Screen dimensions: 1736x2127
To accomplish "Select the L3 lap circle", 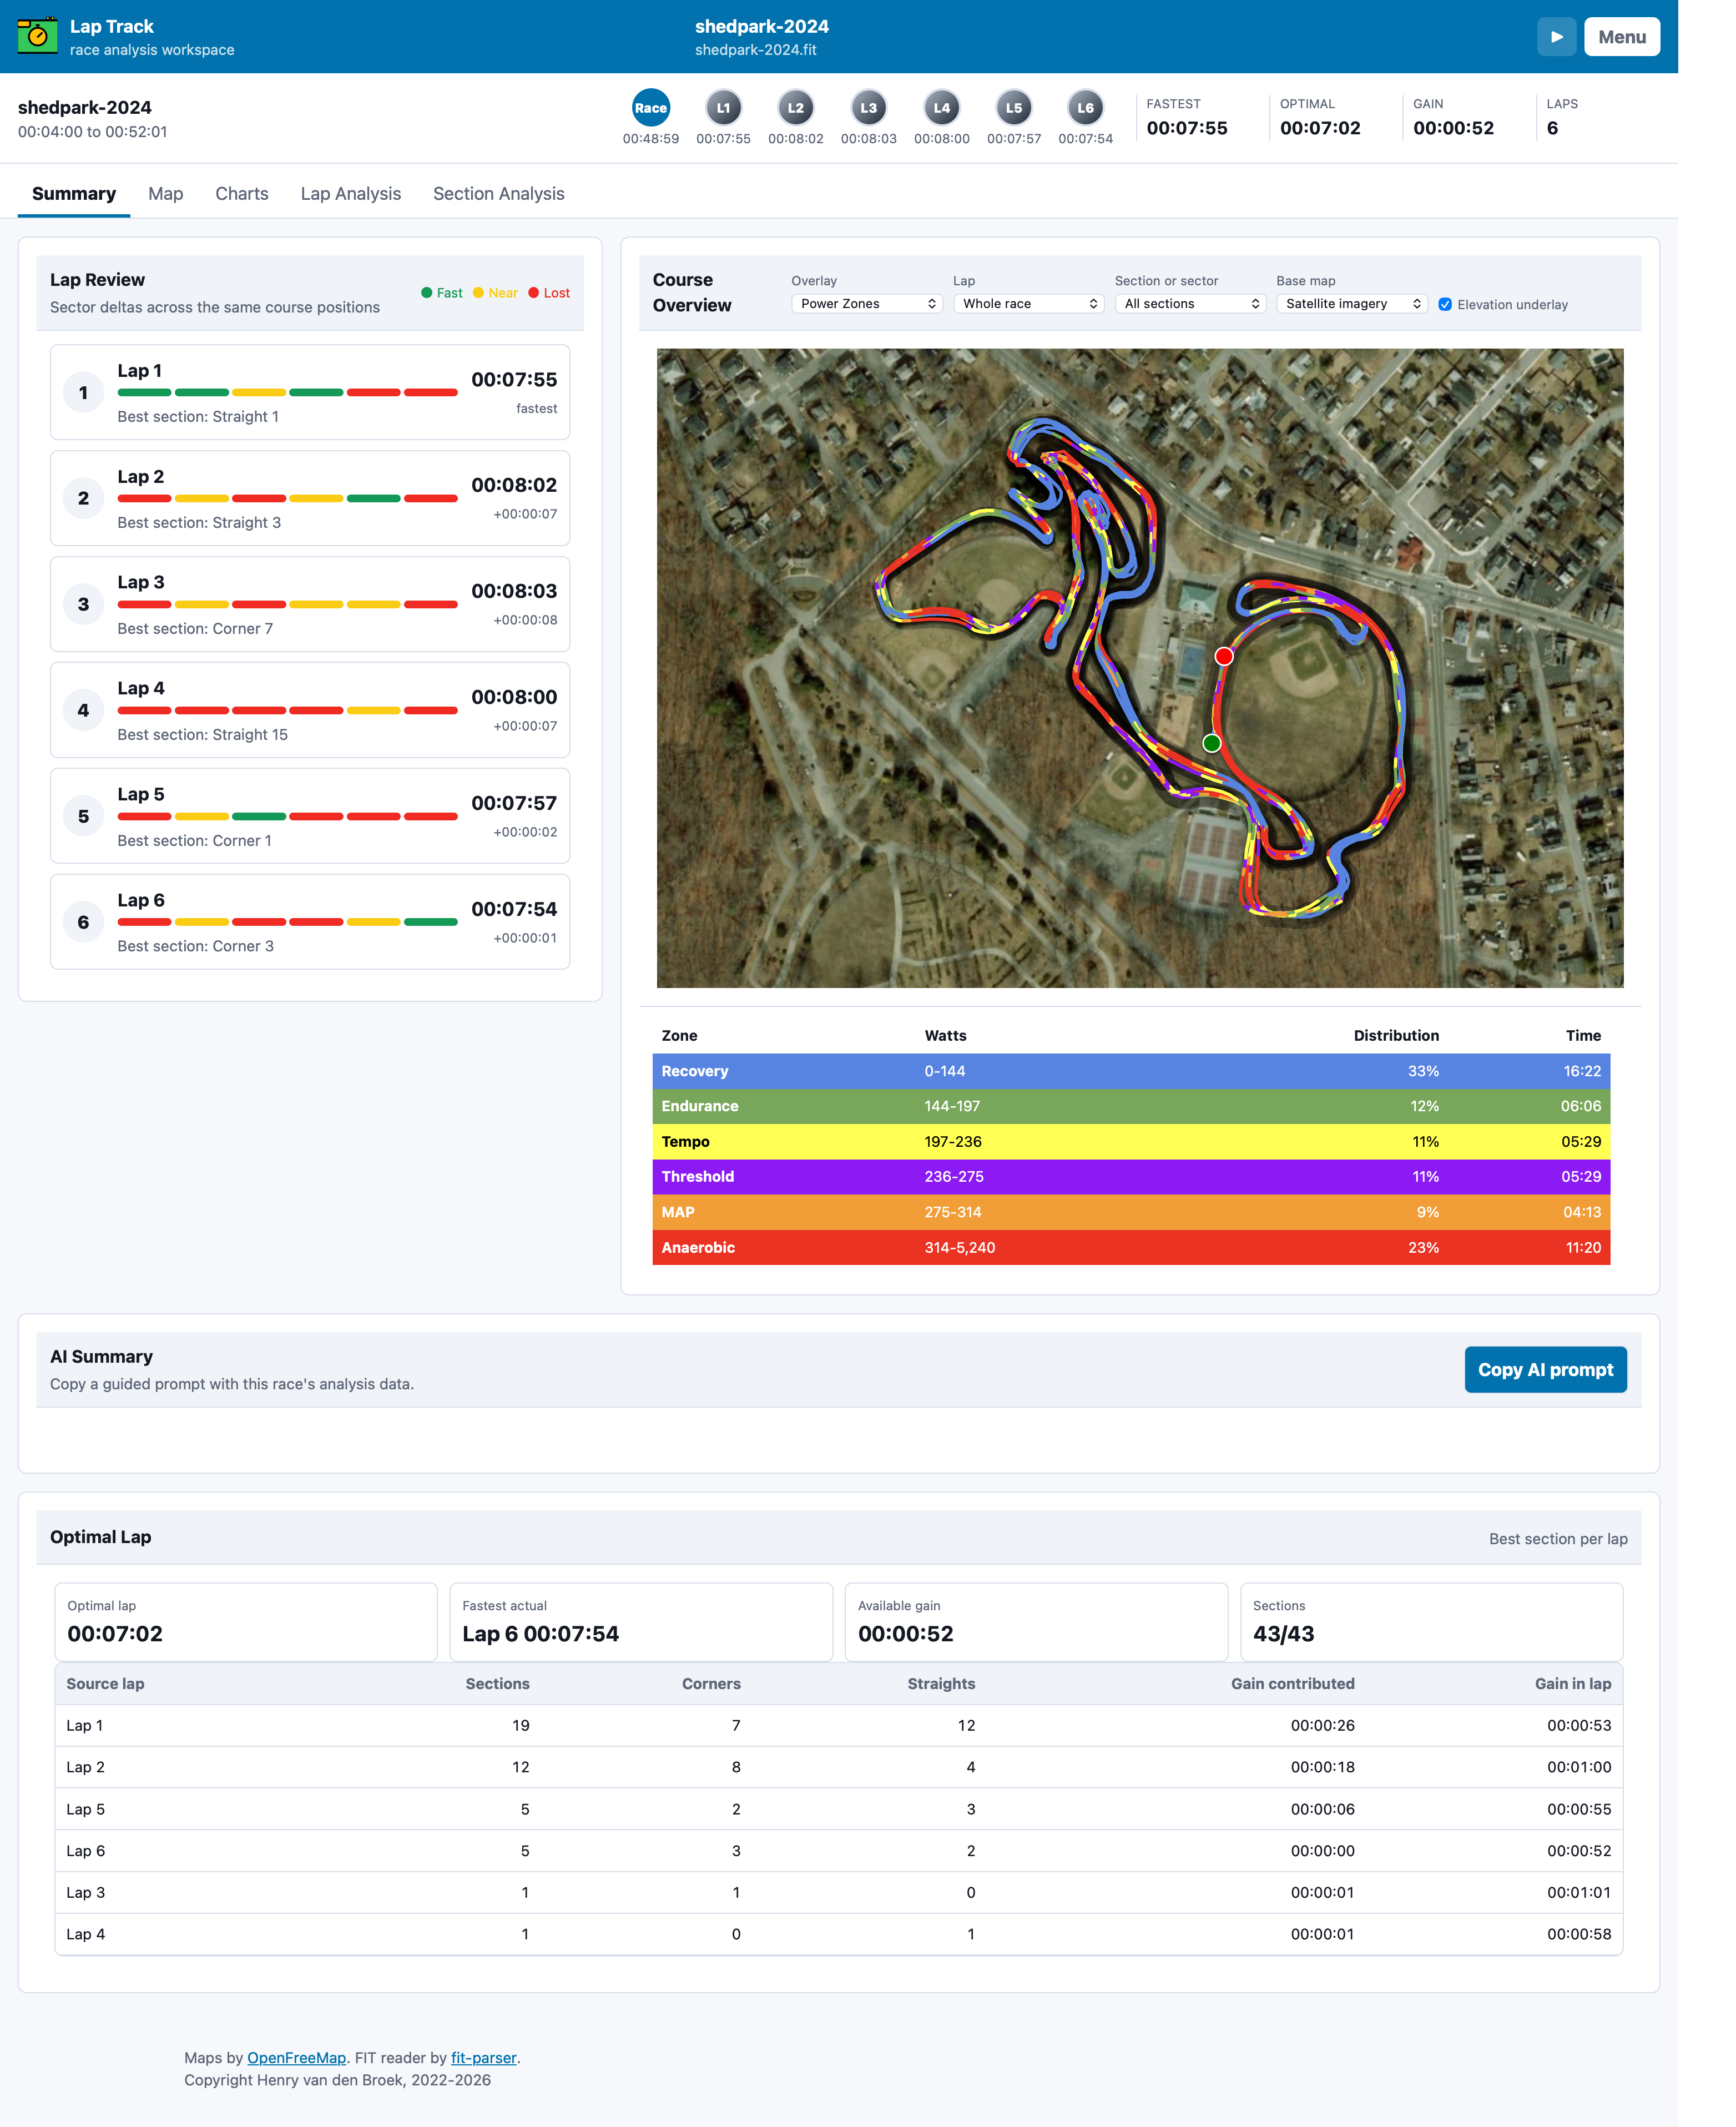I will pyautogui.click(x=868, y=108).
